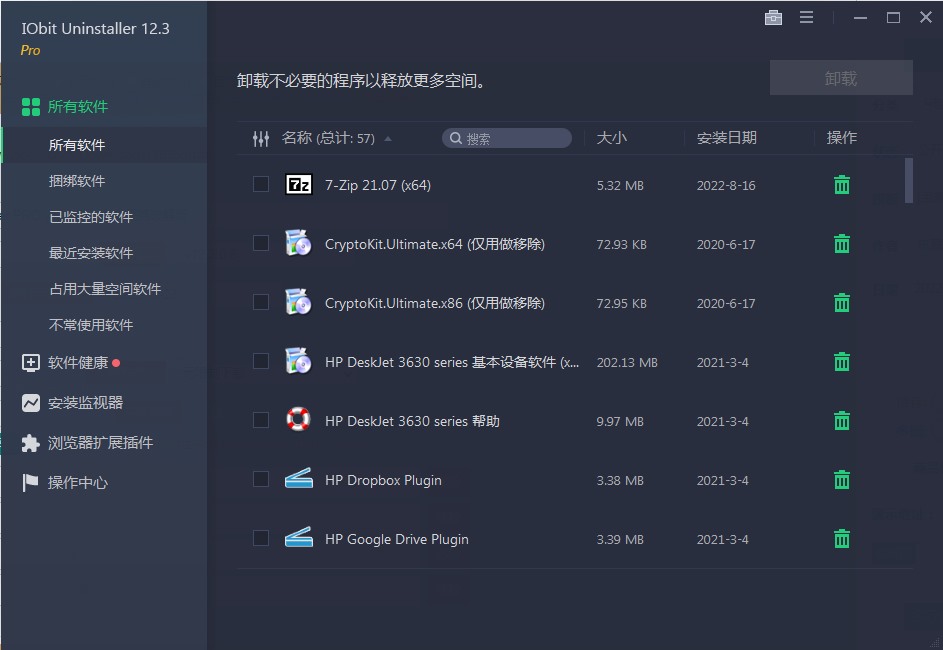Screen dimensions: 943x650
Task: Expand the Action Center section
Action: pos(78,483)
